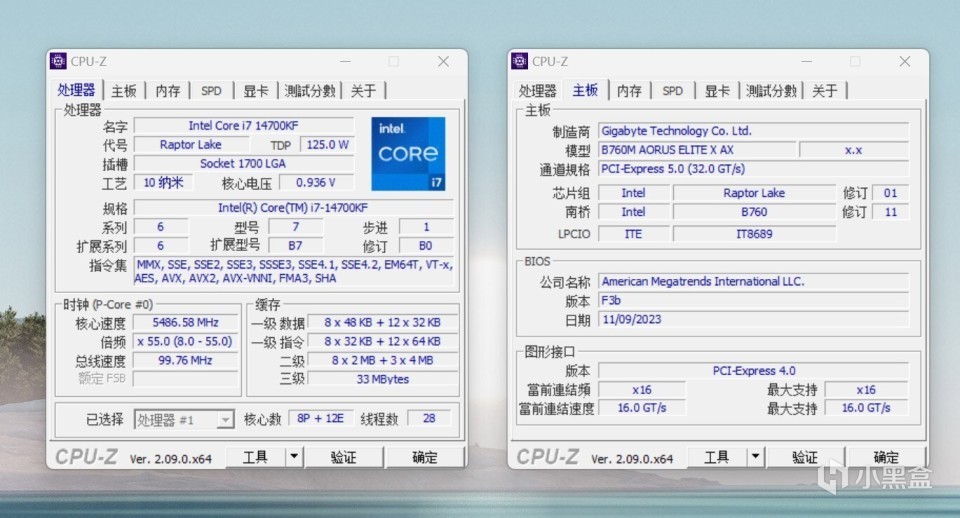Image resolution: width=960 pixels, height=518 pixels.
Task: Select 主板 tab in right window
Action: [585, 90]
